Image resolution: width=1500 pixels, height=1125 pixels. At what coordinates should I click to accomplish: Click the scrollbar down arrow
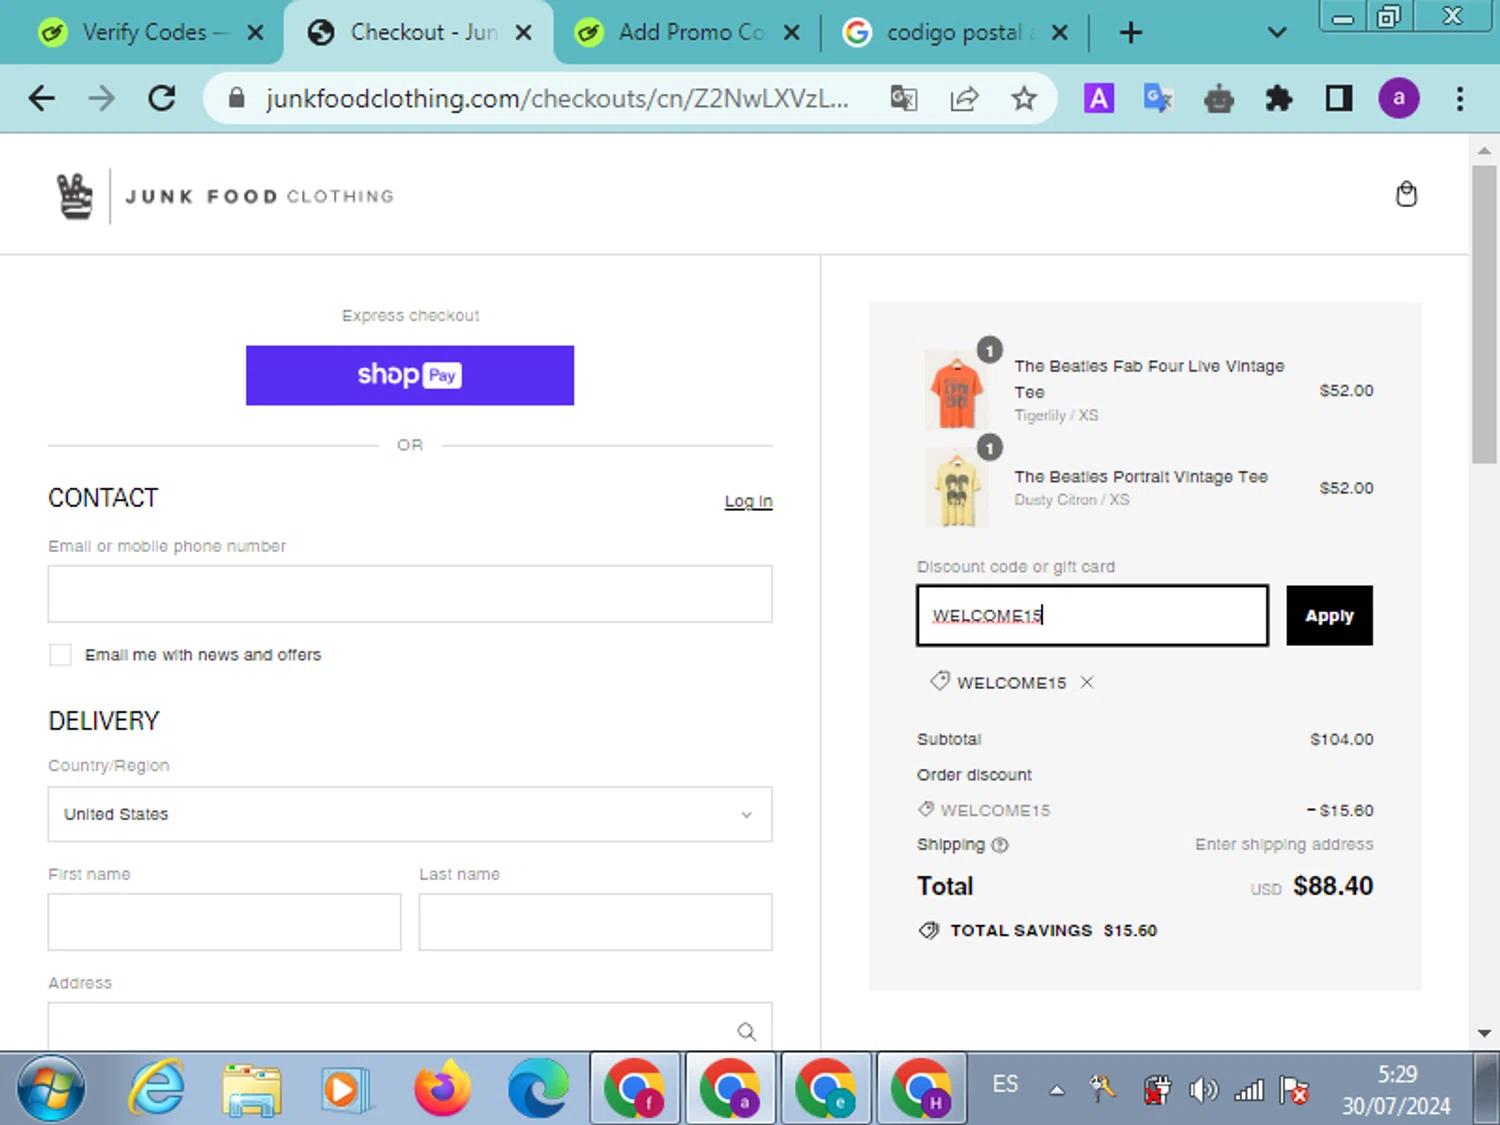pyautogui.click(x=1484, y=1034)
